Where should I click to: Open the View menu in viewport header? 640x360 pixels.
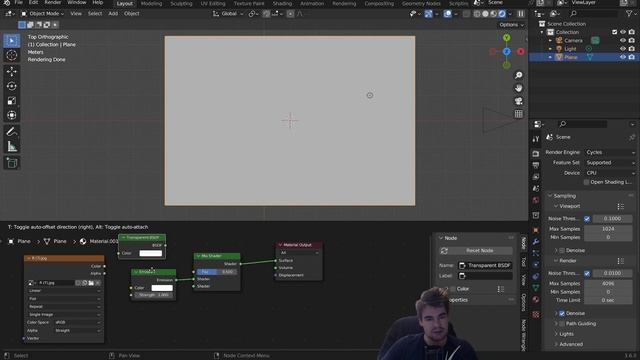tap(76, 13)
